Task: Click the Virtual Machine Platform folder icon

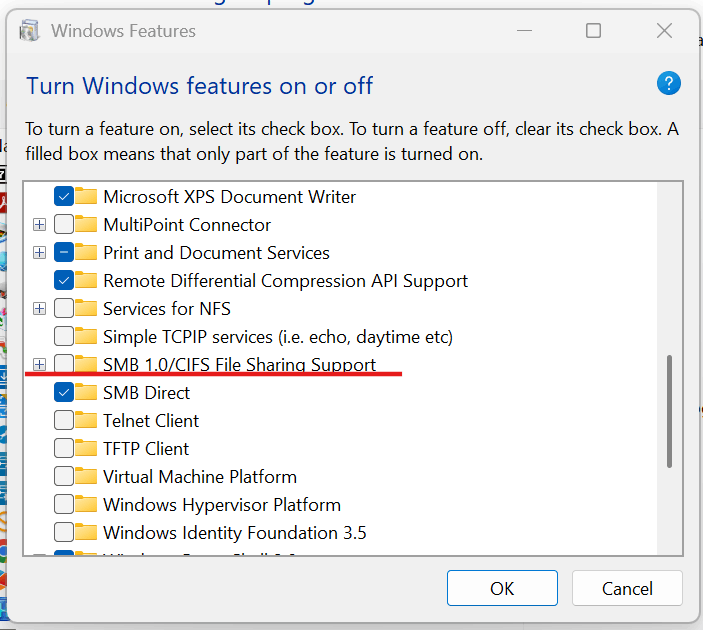Action: [x=86, y=476]
